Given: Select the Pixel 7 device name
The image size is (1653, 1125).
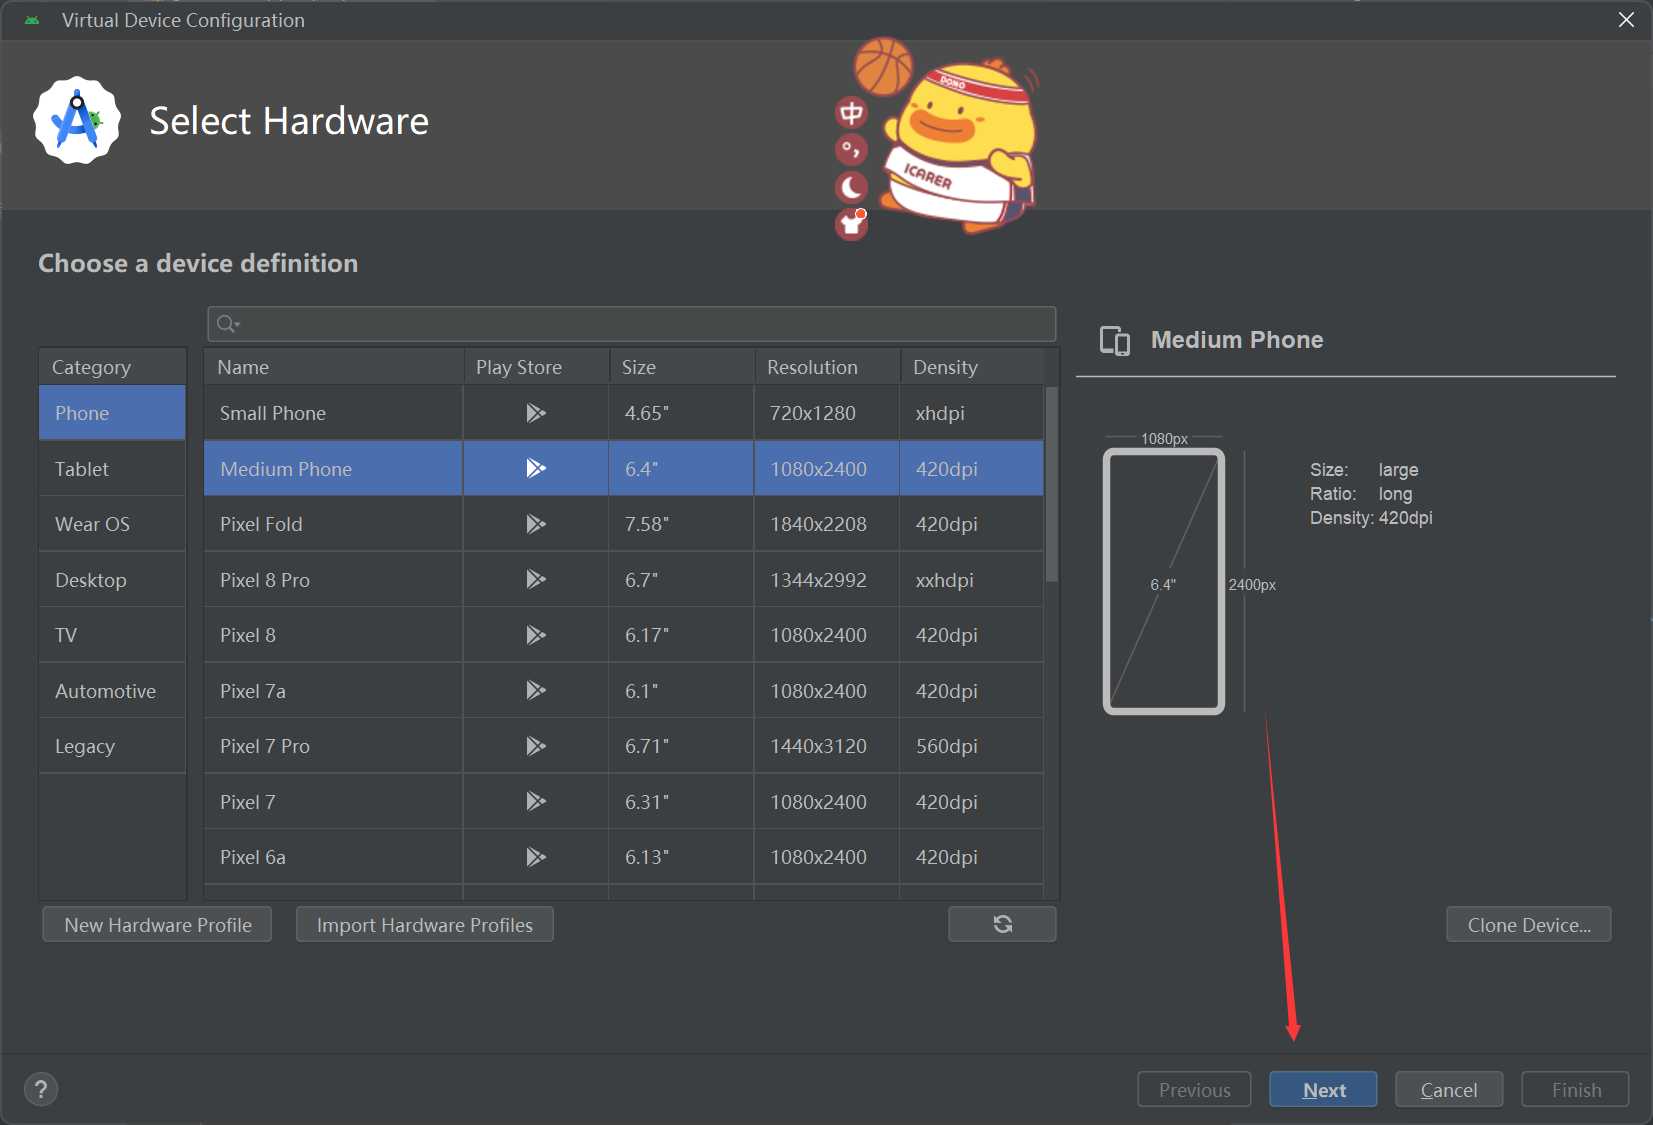Looking at the screenshot, I should coord(248,802).
